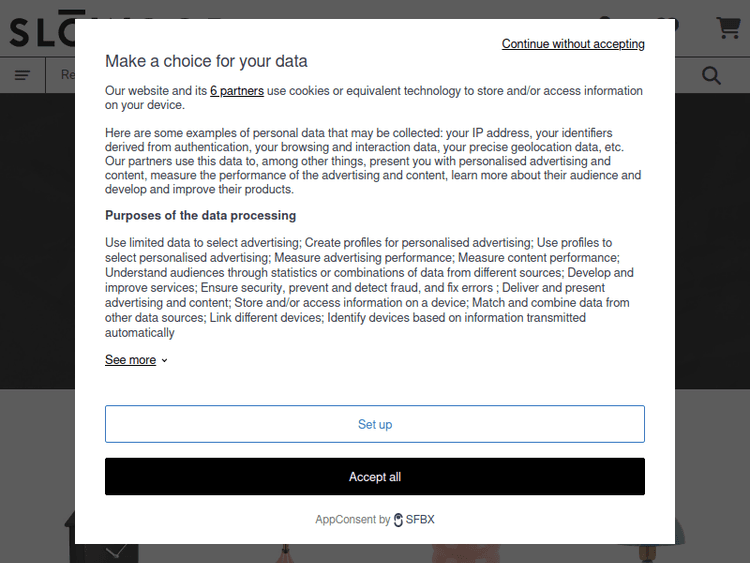Viewport: 750px width, 563px height.
Task: Open the hamburger menu icon
Action: point(22,75)
